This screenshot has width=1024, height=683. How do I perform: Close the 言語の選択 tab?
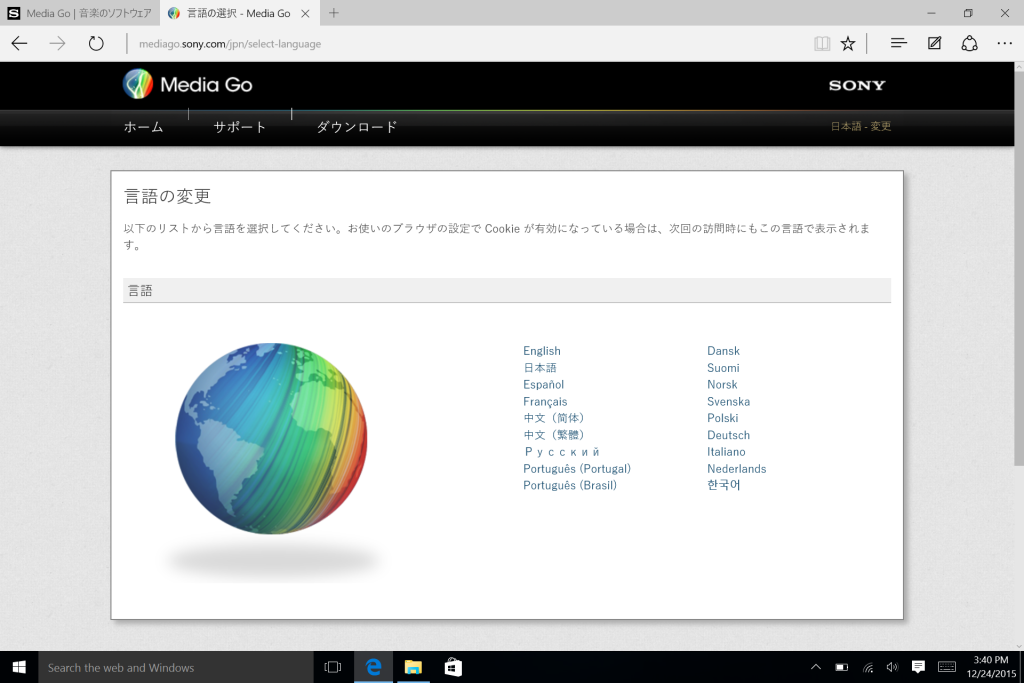(x=305, y=13)
